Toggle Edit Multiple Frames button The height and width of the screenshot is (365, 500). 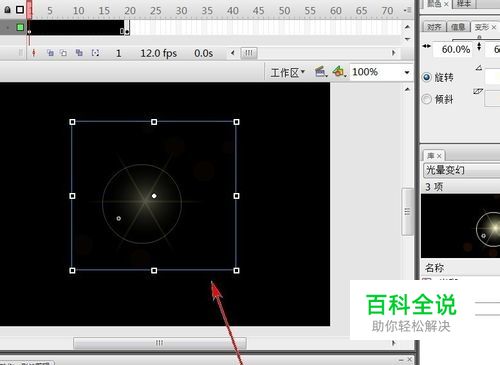pyautogui.click(x=79, y=53)
